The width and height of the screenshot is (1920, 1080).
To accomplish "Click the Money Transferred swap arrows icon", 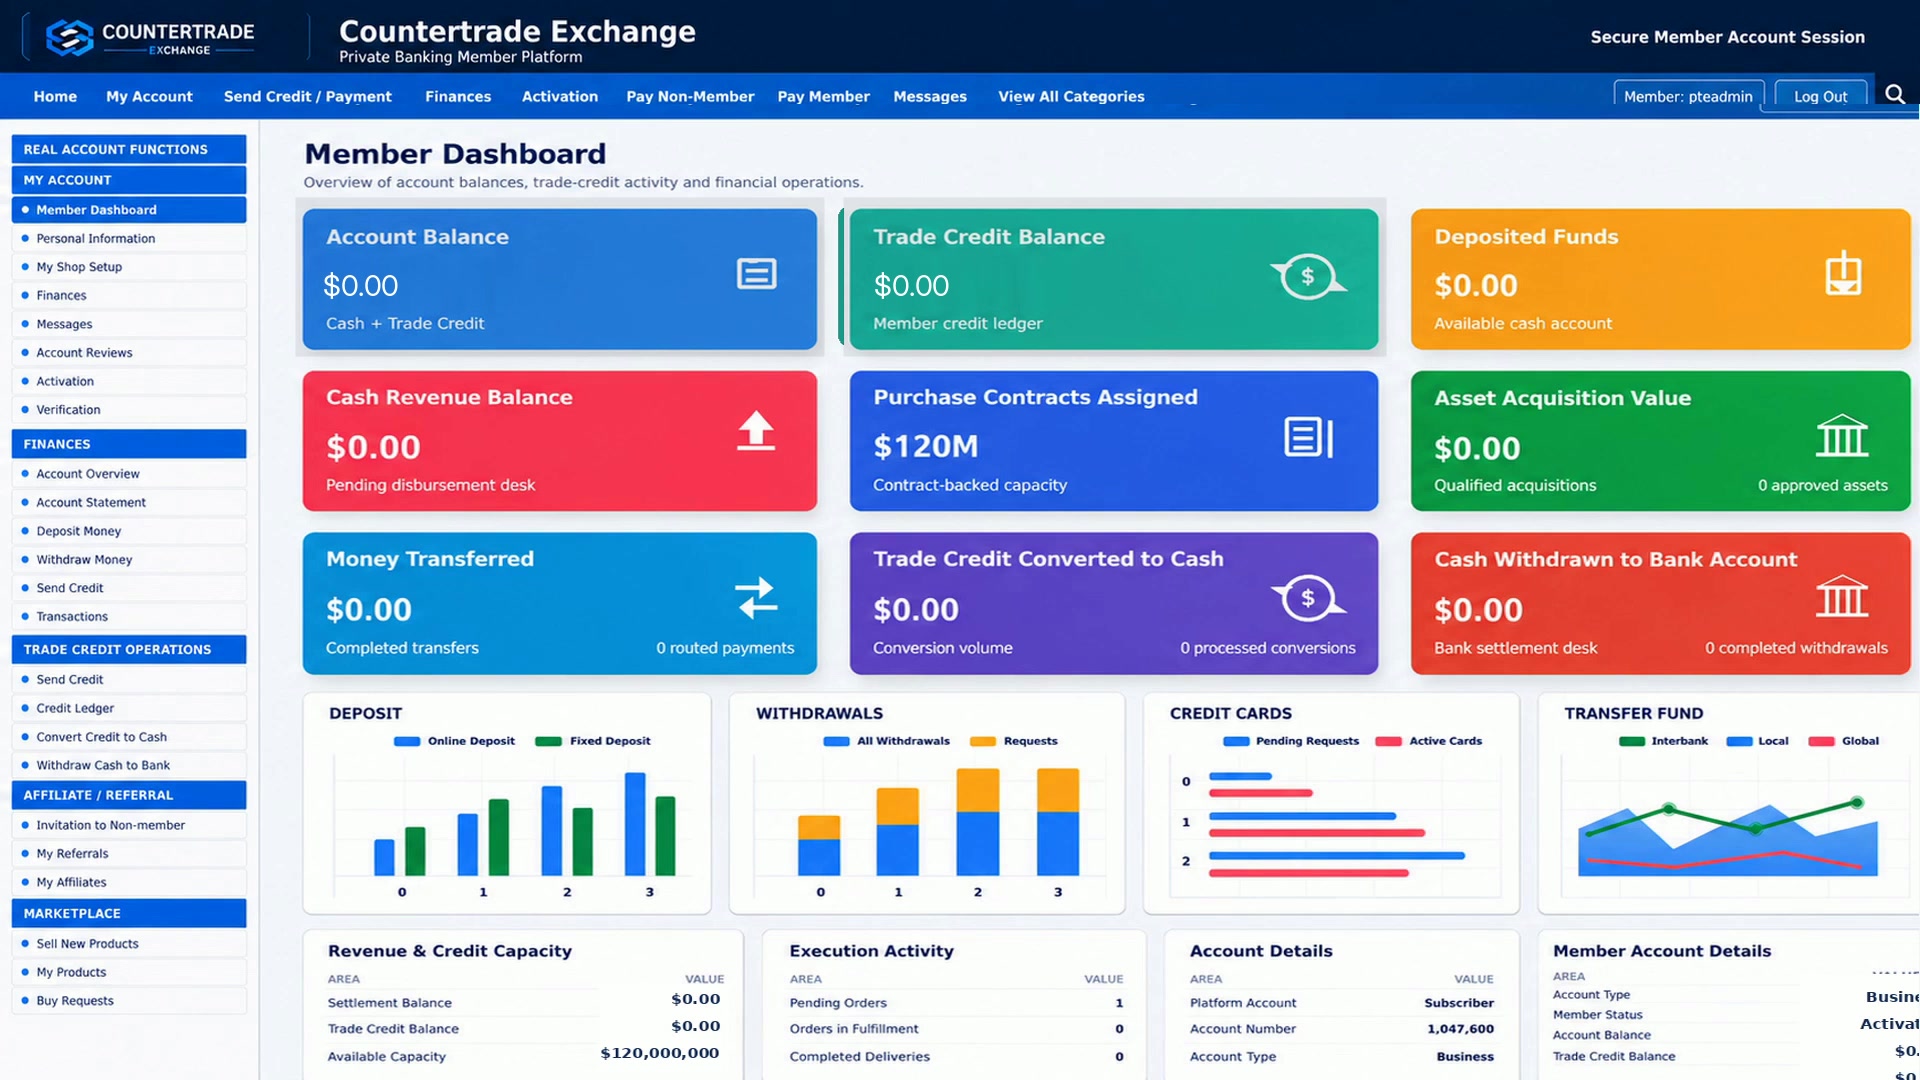I will point(756,598).
